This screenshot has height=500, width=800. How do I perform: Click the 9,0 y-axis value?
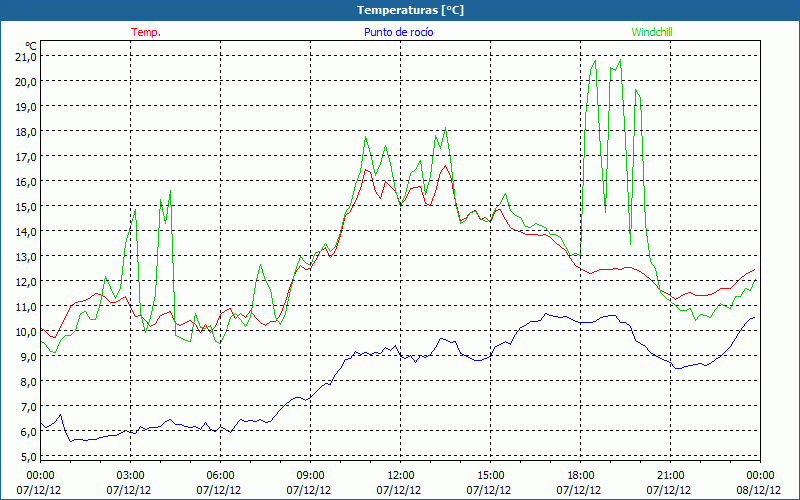(x=29, y=357)
